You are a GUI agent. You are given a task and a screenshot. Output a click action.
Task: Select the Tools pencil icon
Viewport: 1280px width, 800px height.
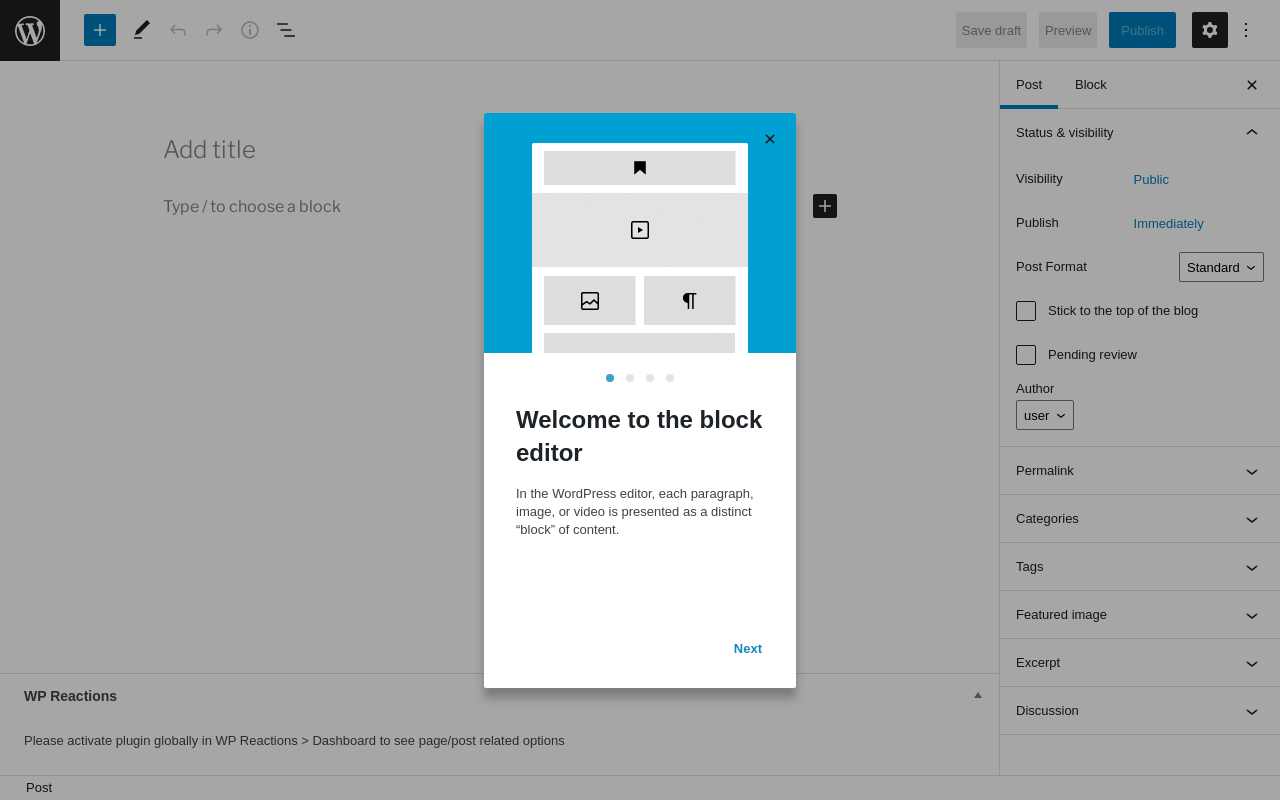[x=142, y=30]
